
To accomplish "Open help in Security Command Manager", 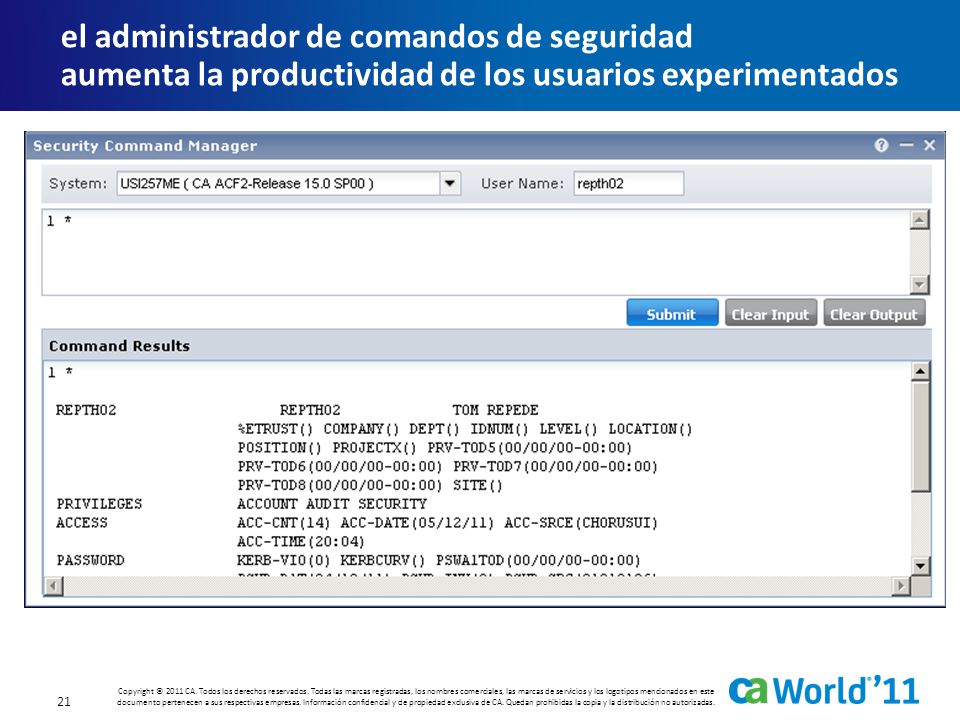I will (881, 146).
